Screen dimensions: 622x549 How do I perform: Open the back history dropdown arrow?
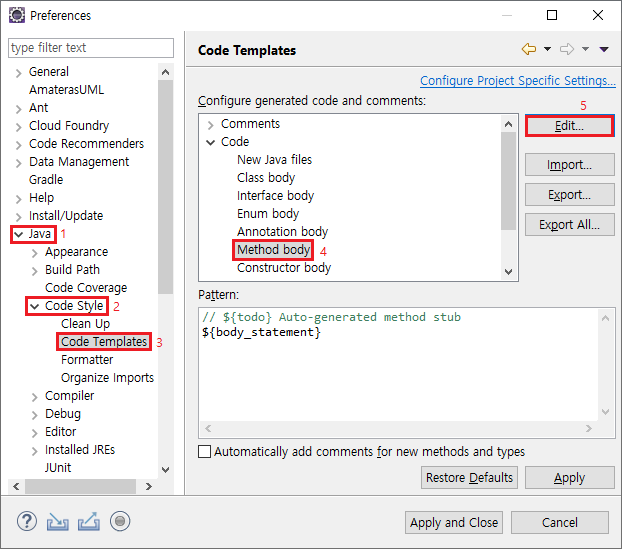tap(547, 49)
